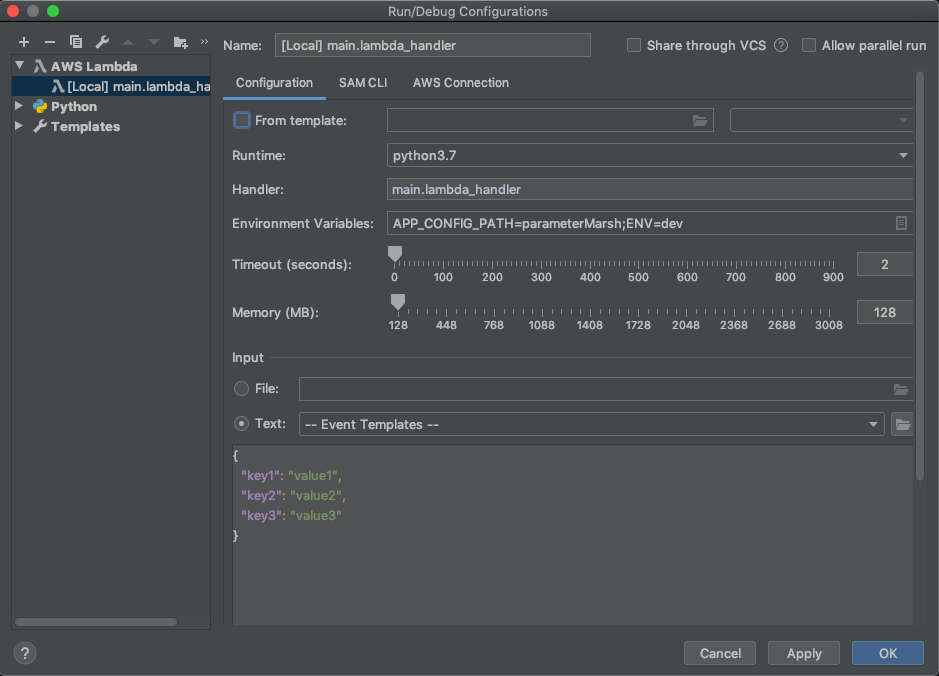Click the Python logo icon in tree
The width and height of the screenshot is (939, 676).
coord(40,107)
